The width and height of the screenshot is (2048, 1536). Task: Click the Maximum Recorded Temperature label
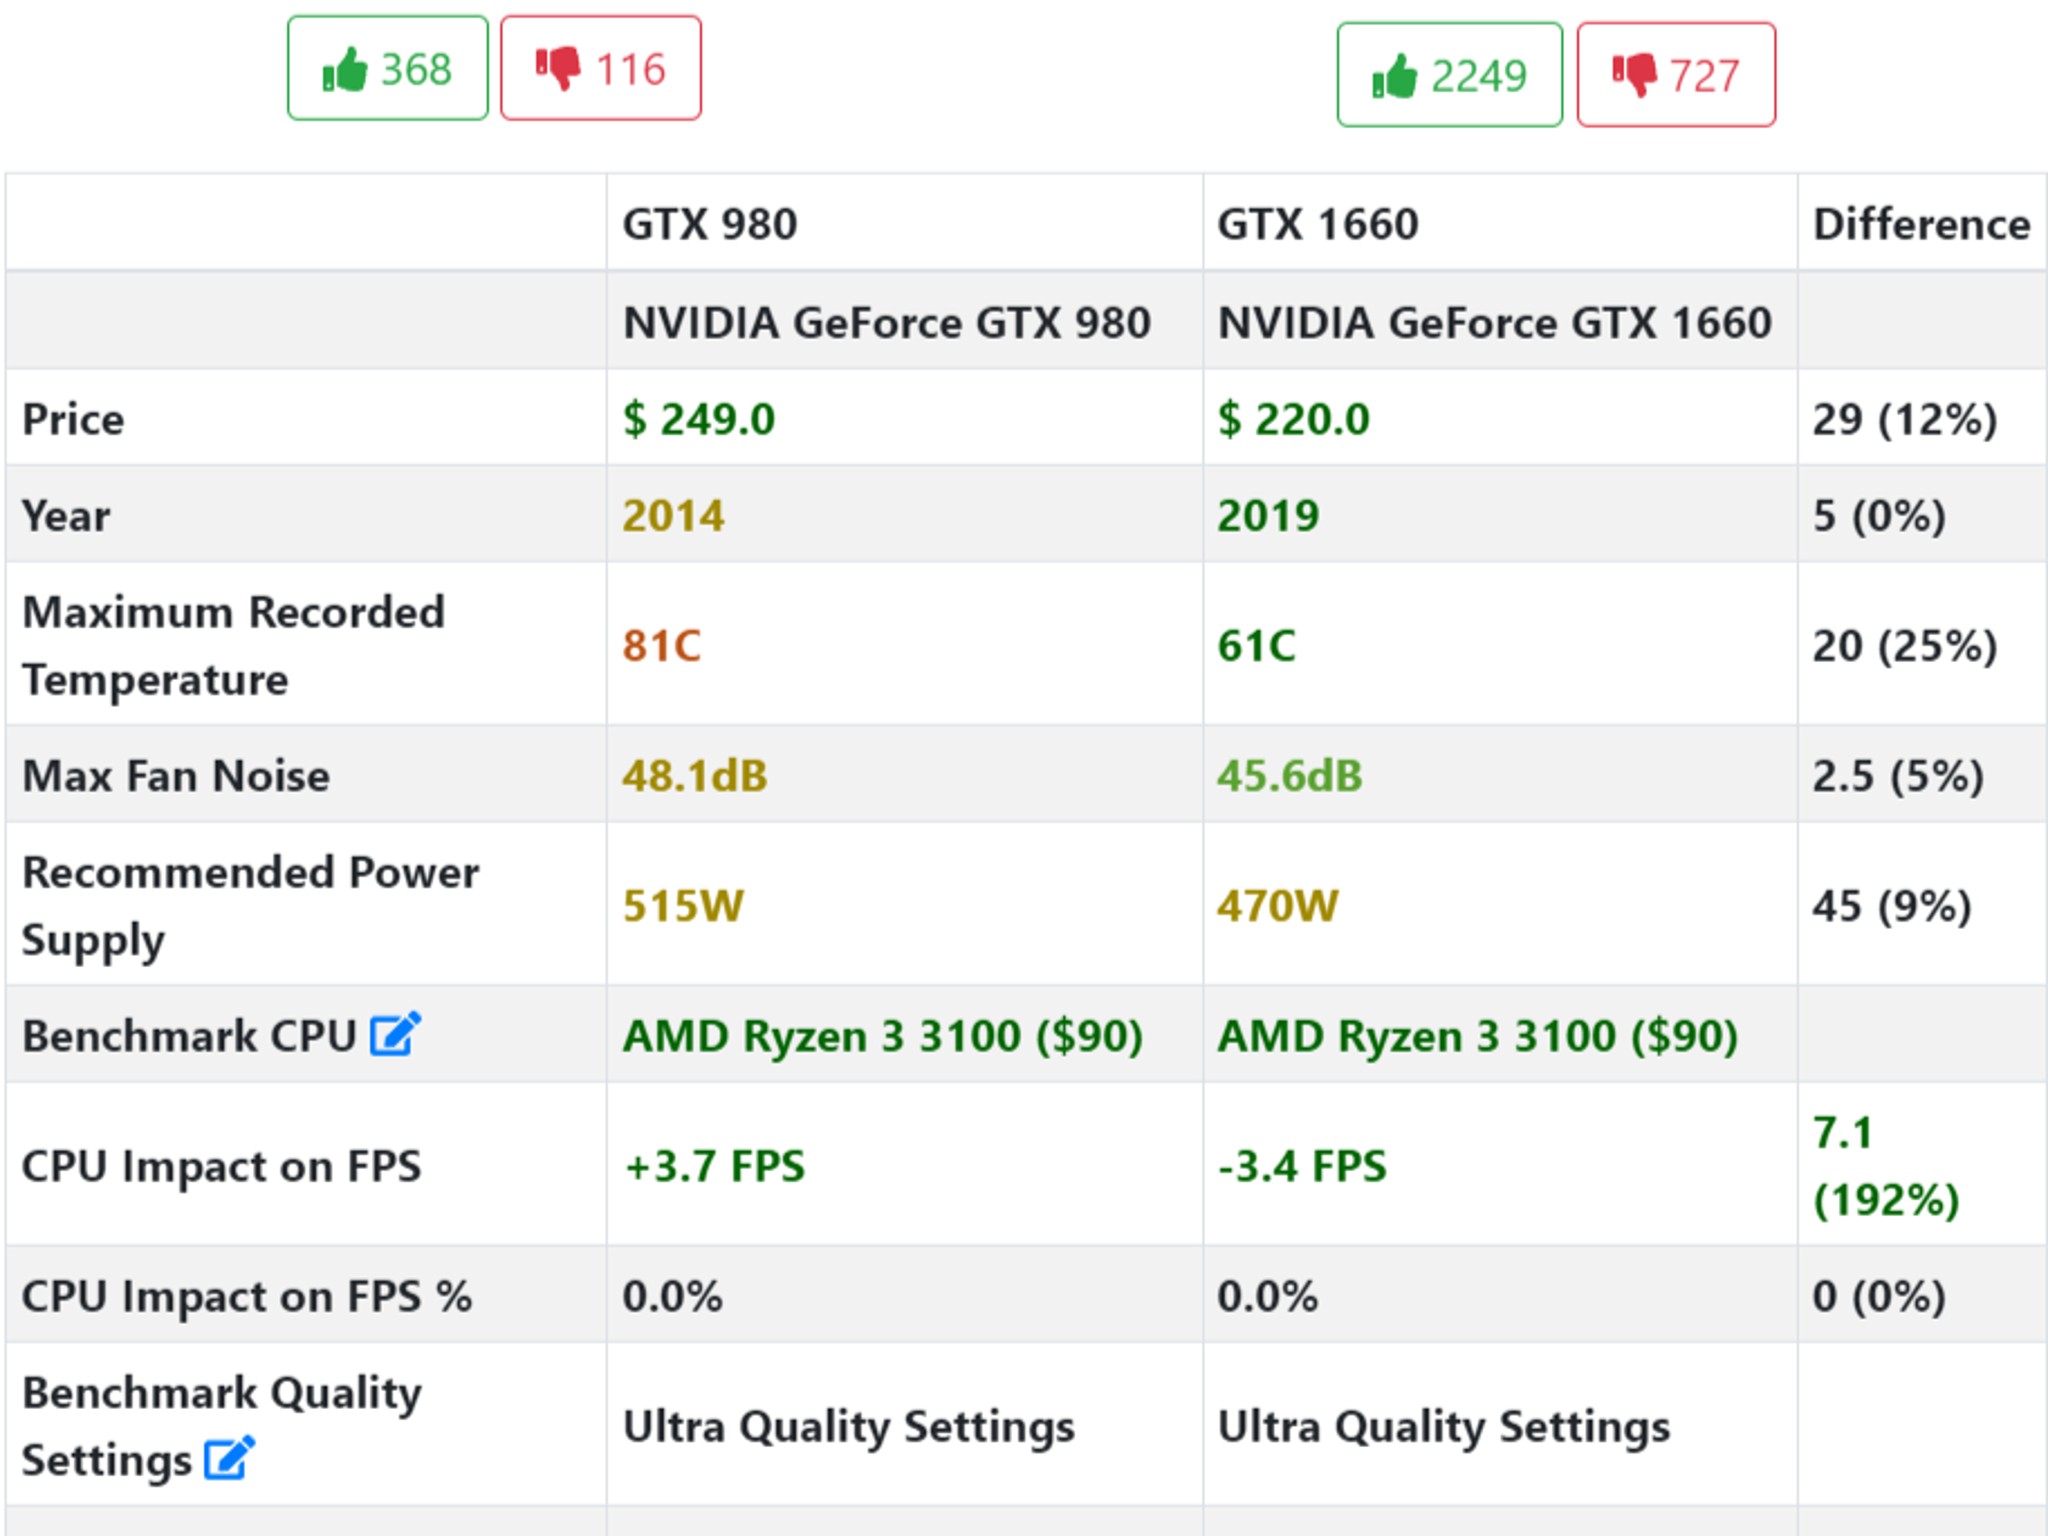click(233, 645)
